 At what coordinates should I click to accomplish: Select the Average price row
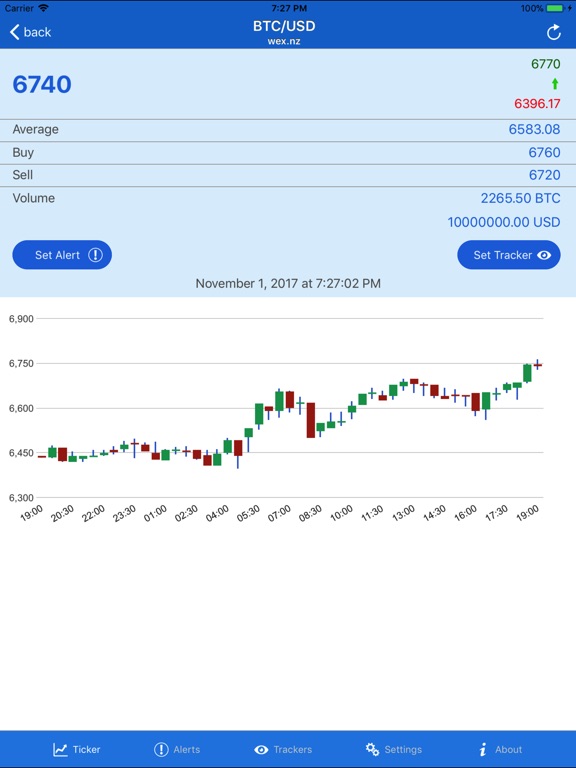coord(288,130)
